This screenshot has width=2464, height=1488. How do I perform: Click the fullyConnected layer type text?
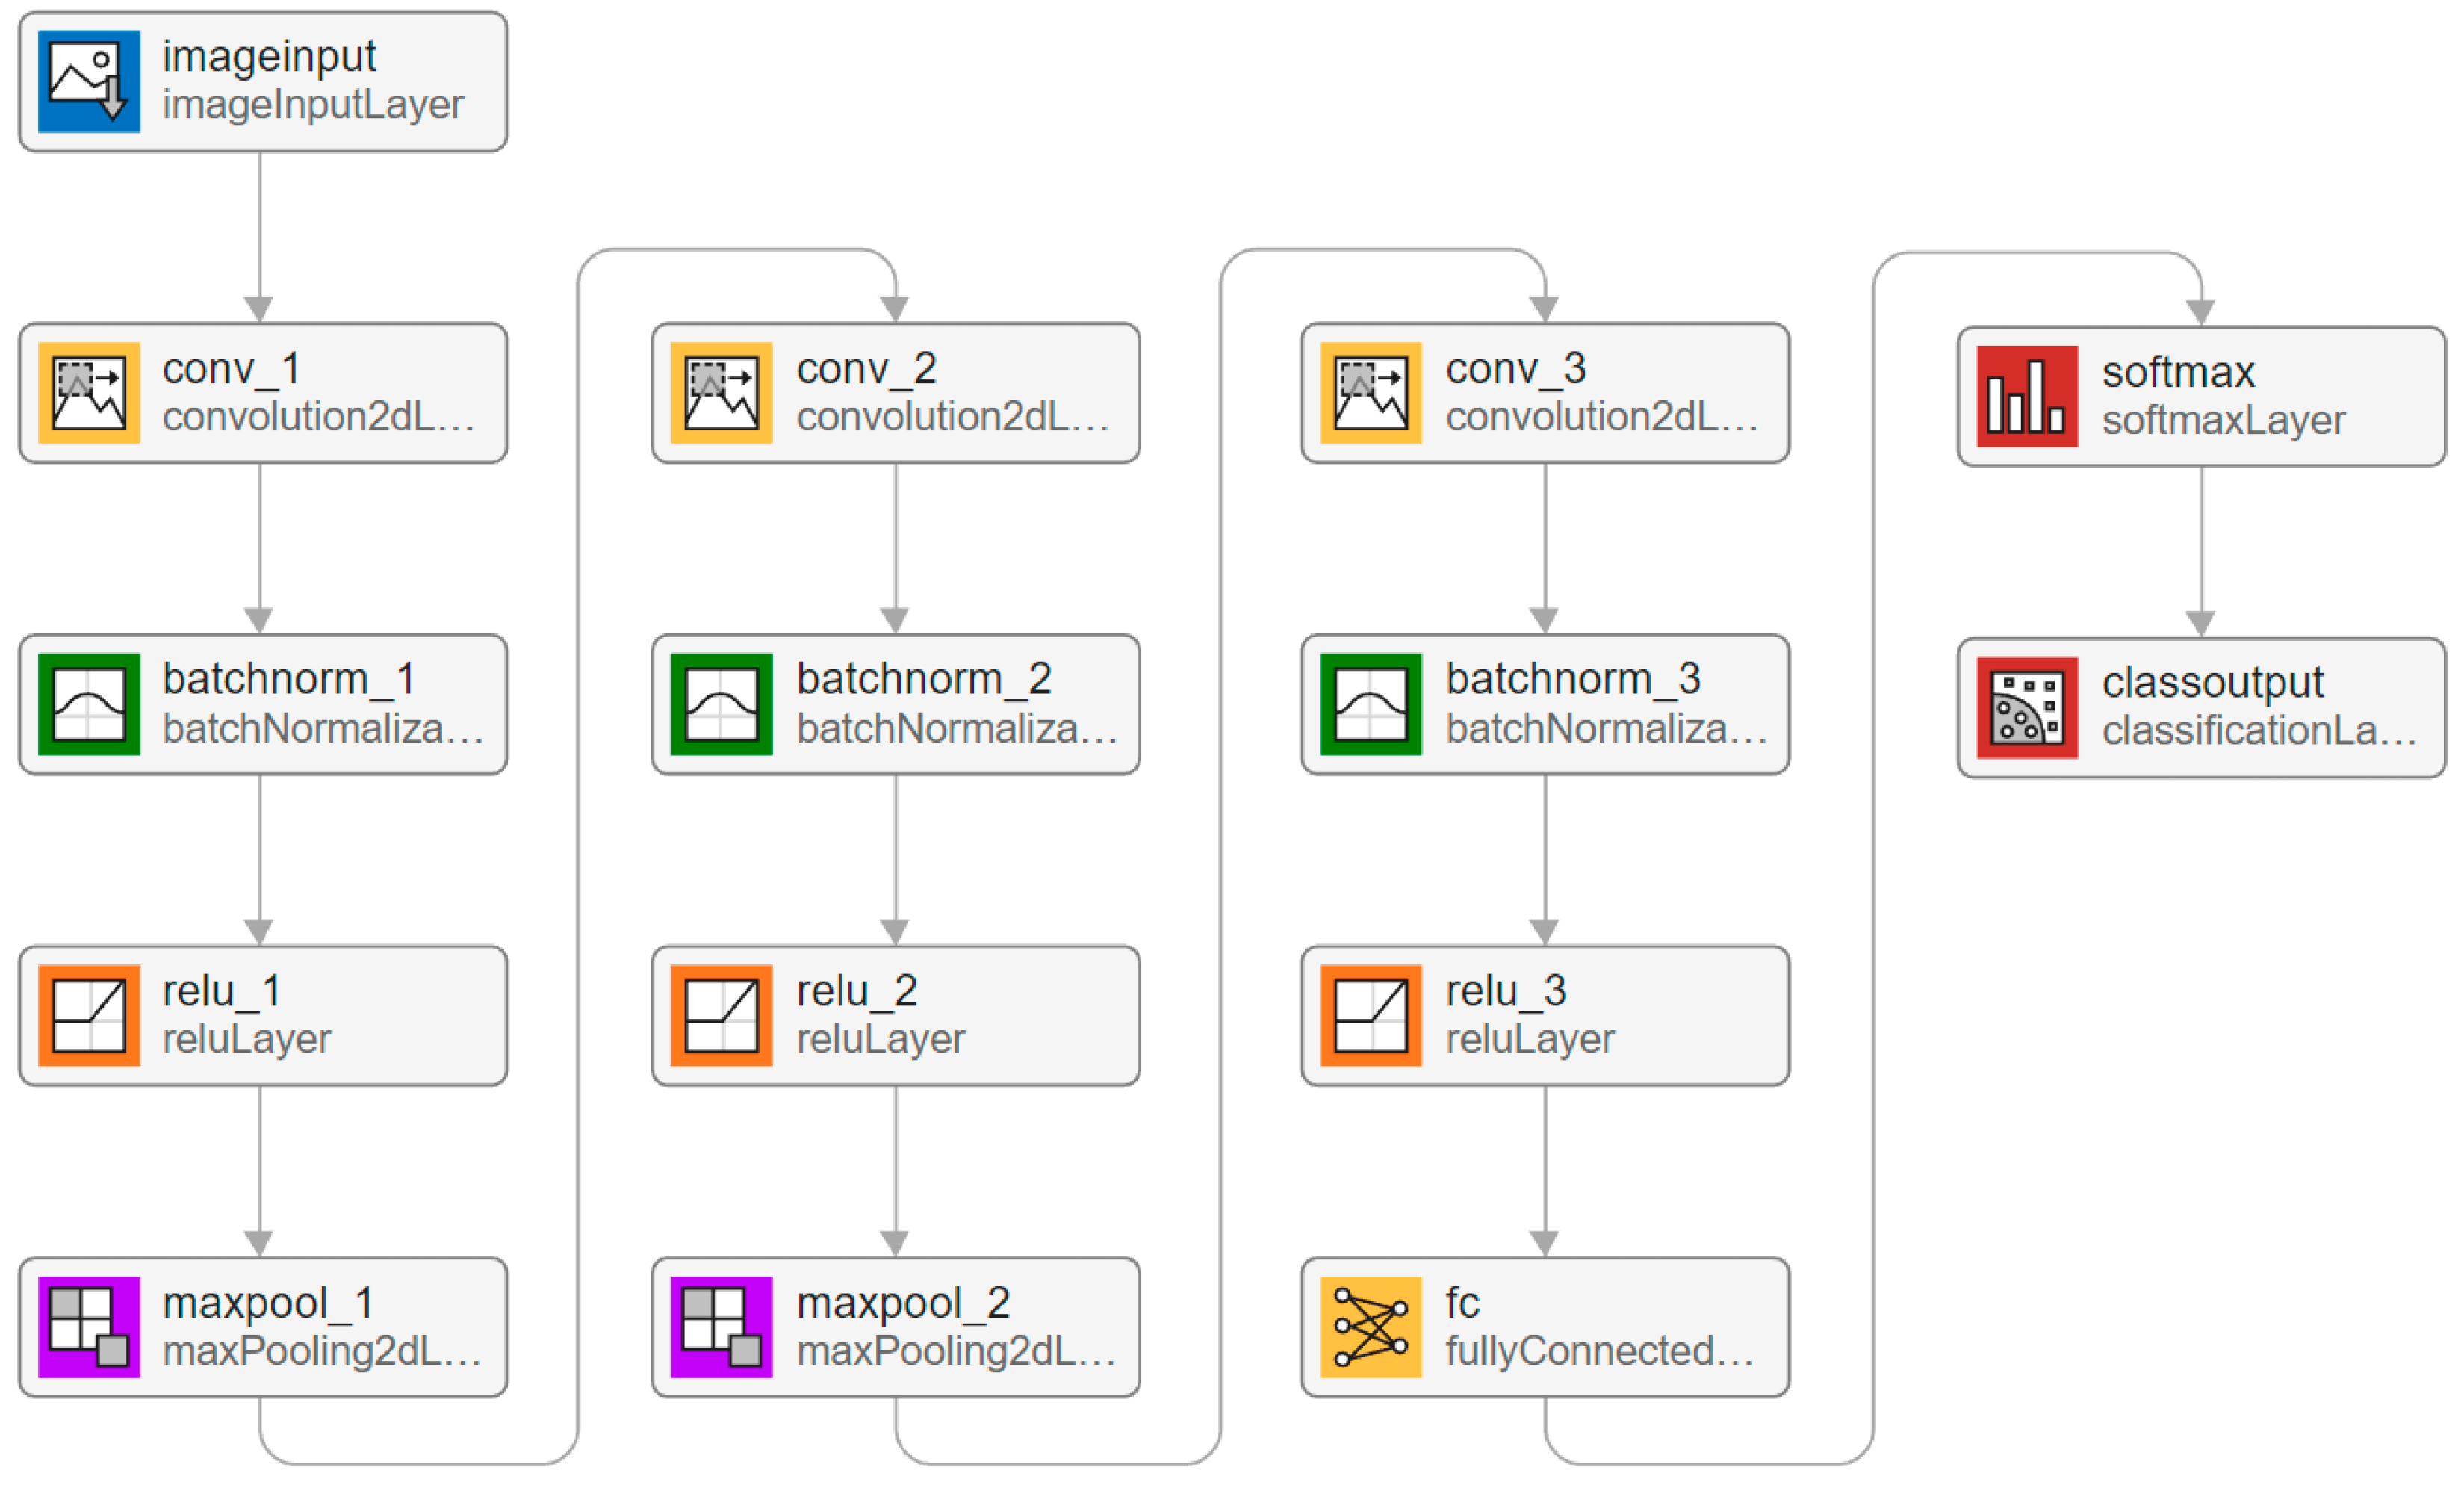coord(1599,1351)
